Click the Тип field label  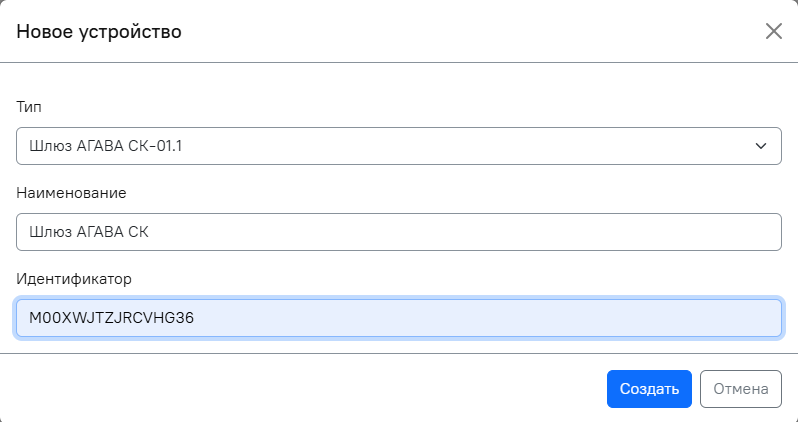click(x=29, y=106)
